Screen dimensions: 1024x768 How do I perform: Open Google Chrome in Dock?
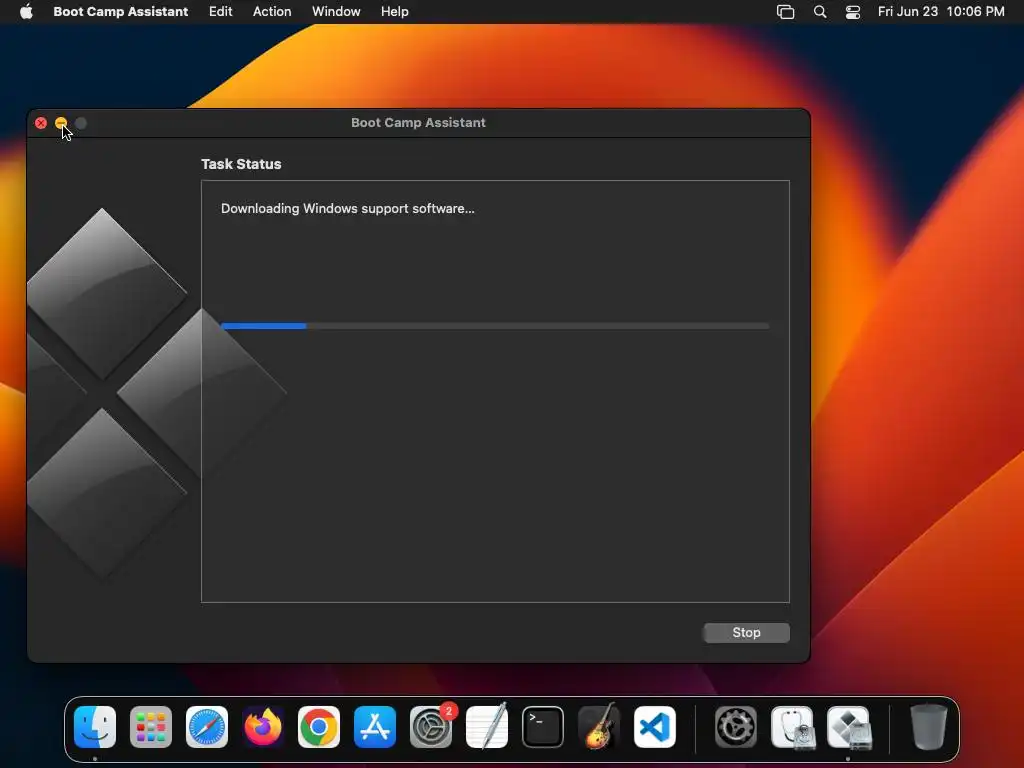pos(319,727)
